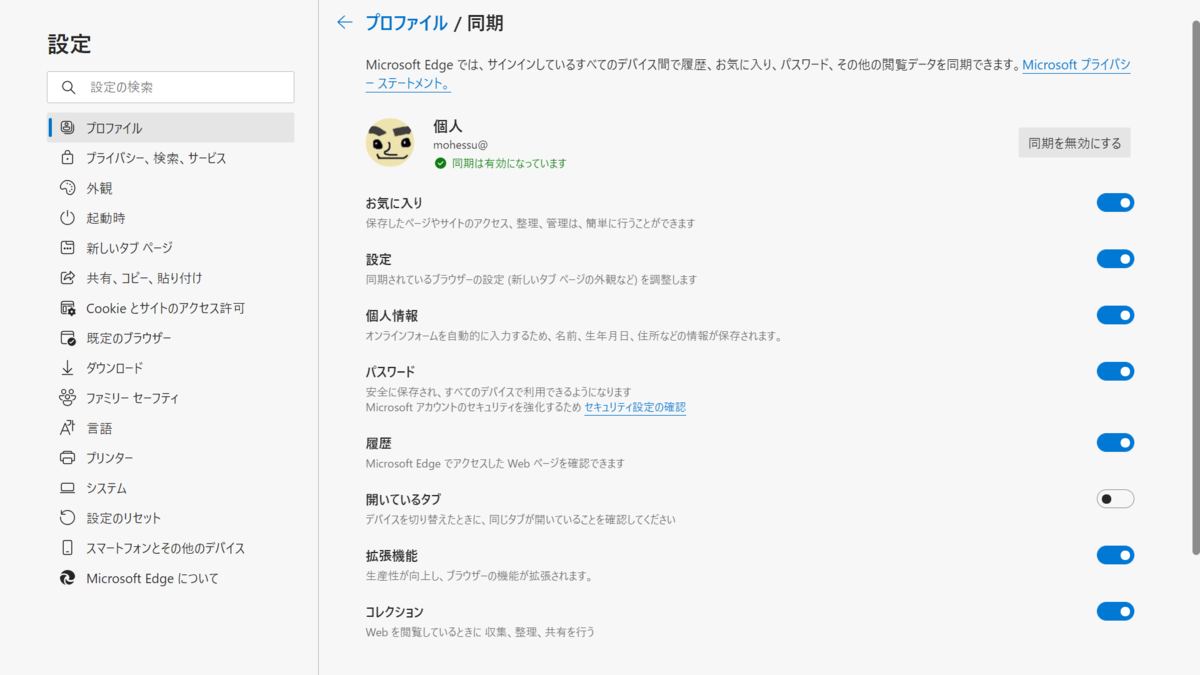
Task: Click the mohessu@ account text
Action: (460, 145)
